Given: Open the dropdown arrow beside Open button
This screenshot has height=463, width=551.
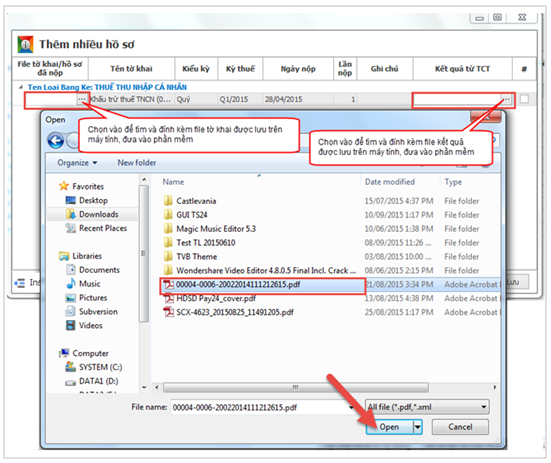Looking at the screenshot, I should click(417, 427).
